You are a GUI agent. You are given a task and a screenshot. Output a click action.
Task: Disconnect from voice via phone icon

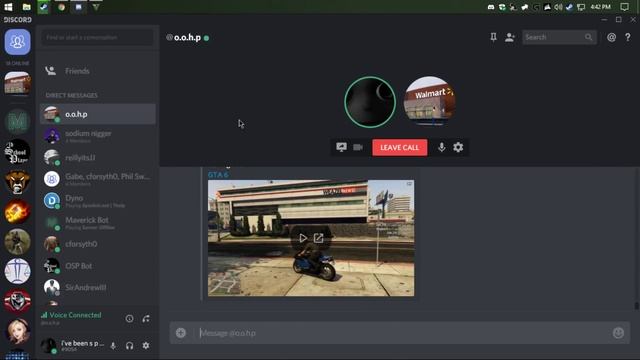tap(146, 318)
